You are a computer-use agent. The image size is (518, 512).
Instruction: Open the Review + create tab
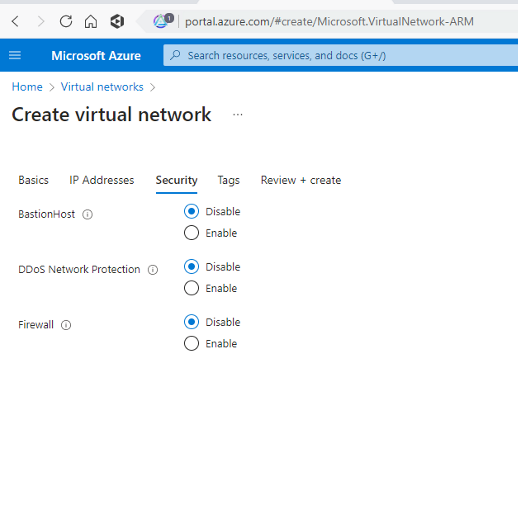pos(301,180)
